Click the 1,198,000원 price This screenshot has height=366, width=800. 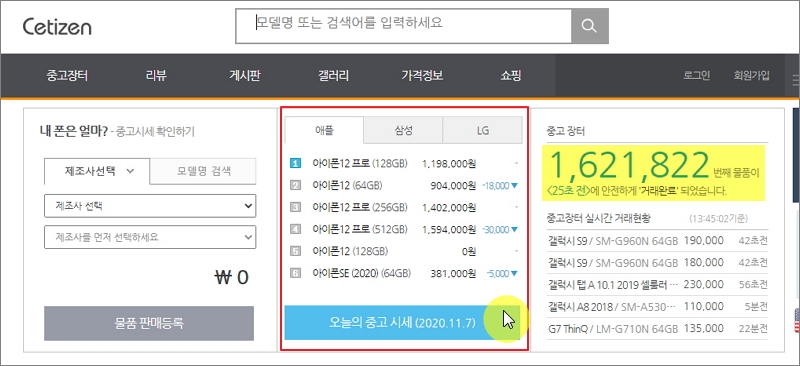(x=449, y=164)
